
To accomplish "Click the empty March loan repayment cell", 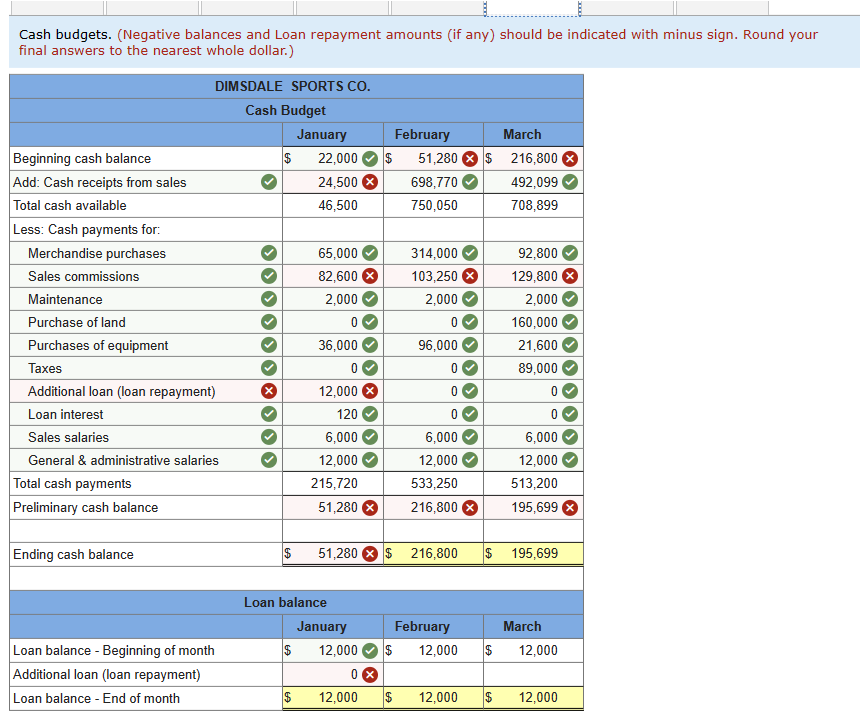I will pos(533,675).
